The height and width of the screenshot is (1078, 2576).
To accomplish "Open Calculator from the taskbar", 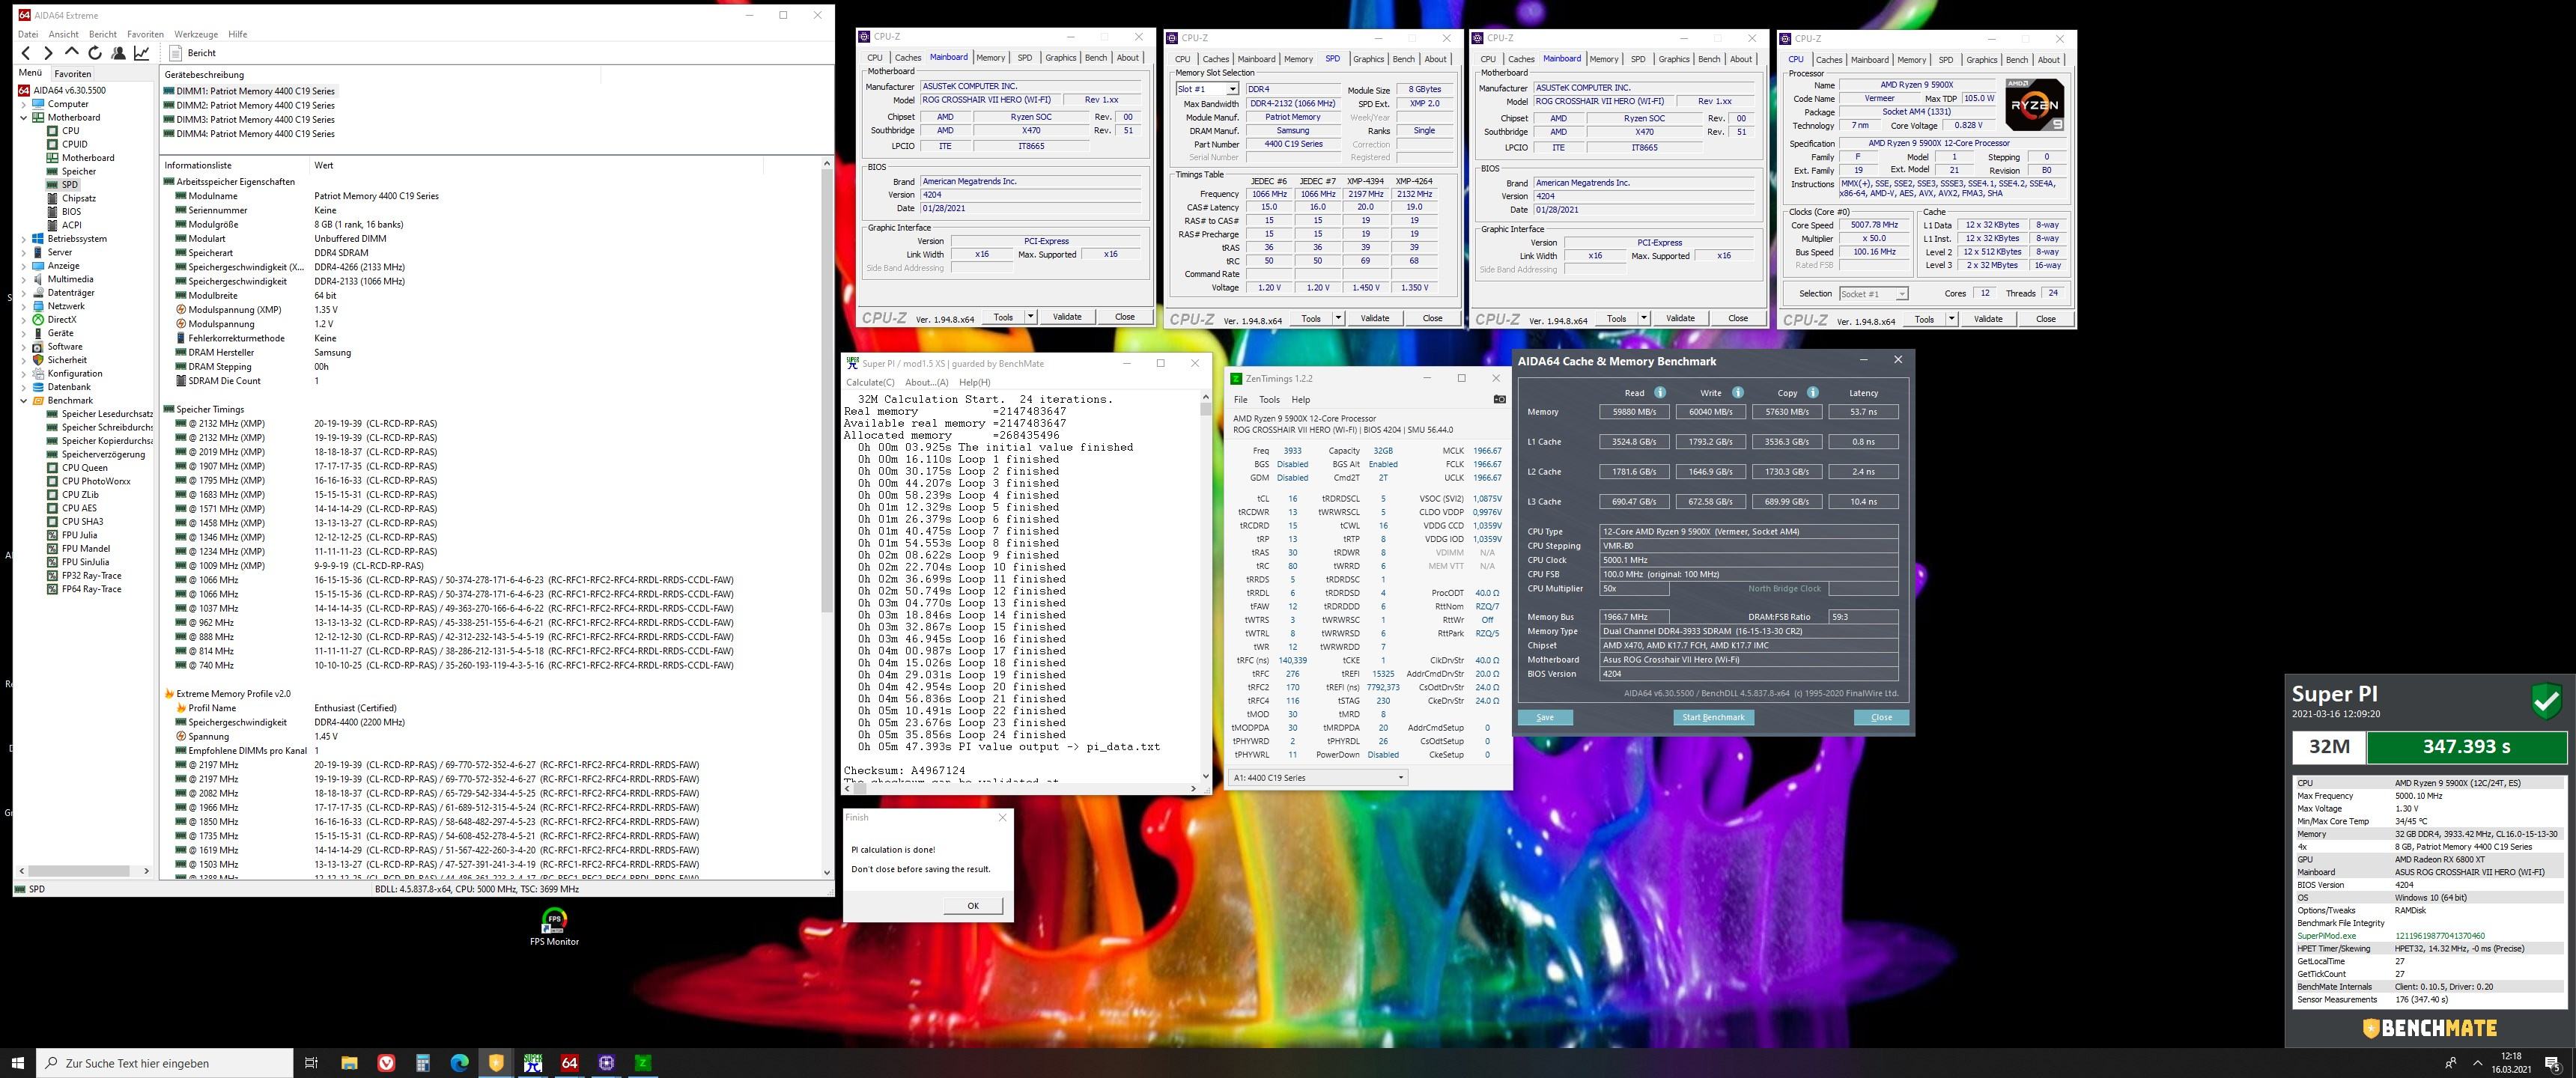I will 423,1063.
